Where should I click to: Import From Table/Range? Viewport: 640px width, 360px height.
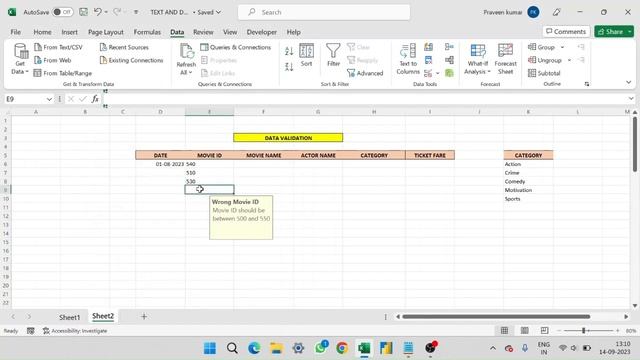tap(63, 73)
